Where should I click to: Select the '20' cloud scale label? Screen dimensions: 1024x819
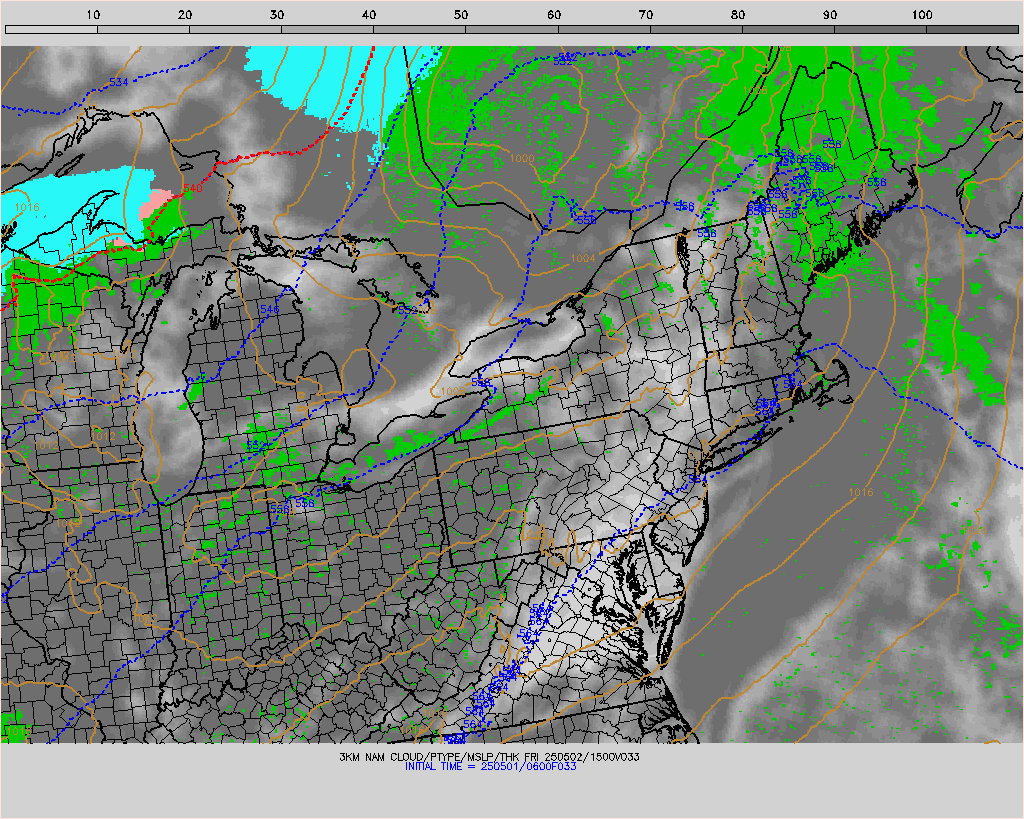185,14
